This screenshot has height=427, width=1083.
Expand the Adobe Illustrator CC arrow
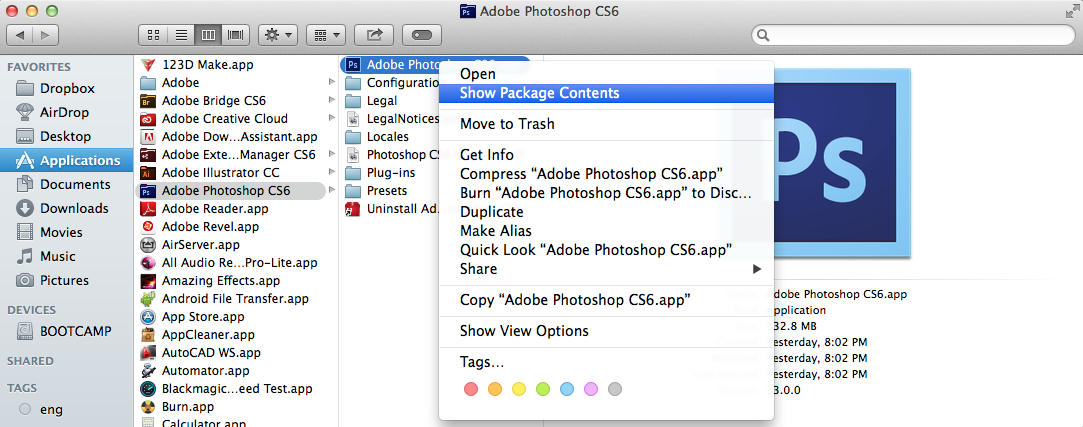333,172
